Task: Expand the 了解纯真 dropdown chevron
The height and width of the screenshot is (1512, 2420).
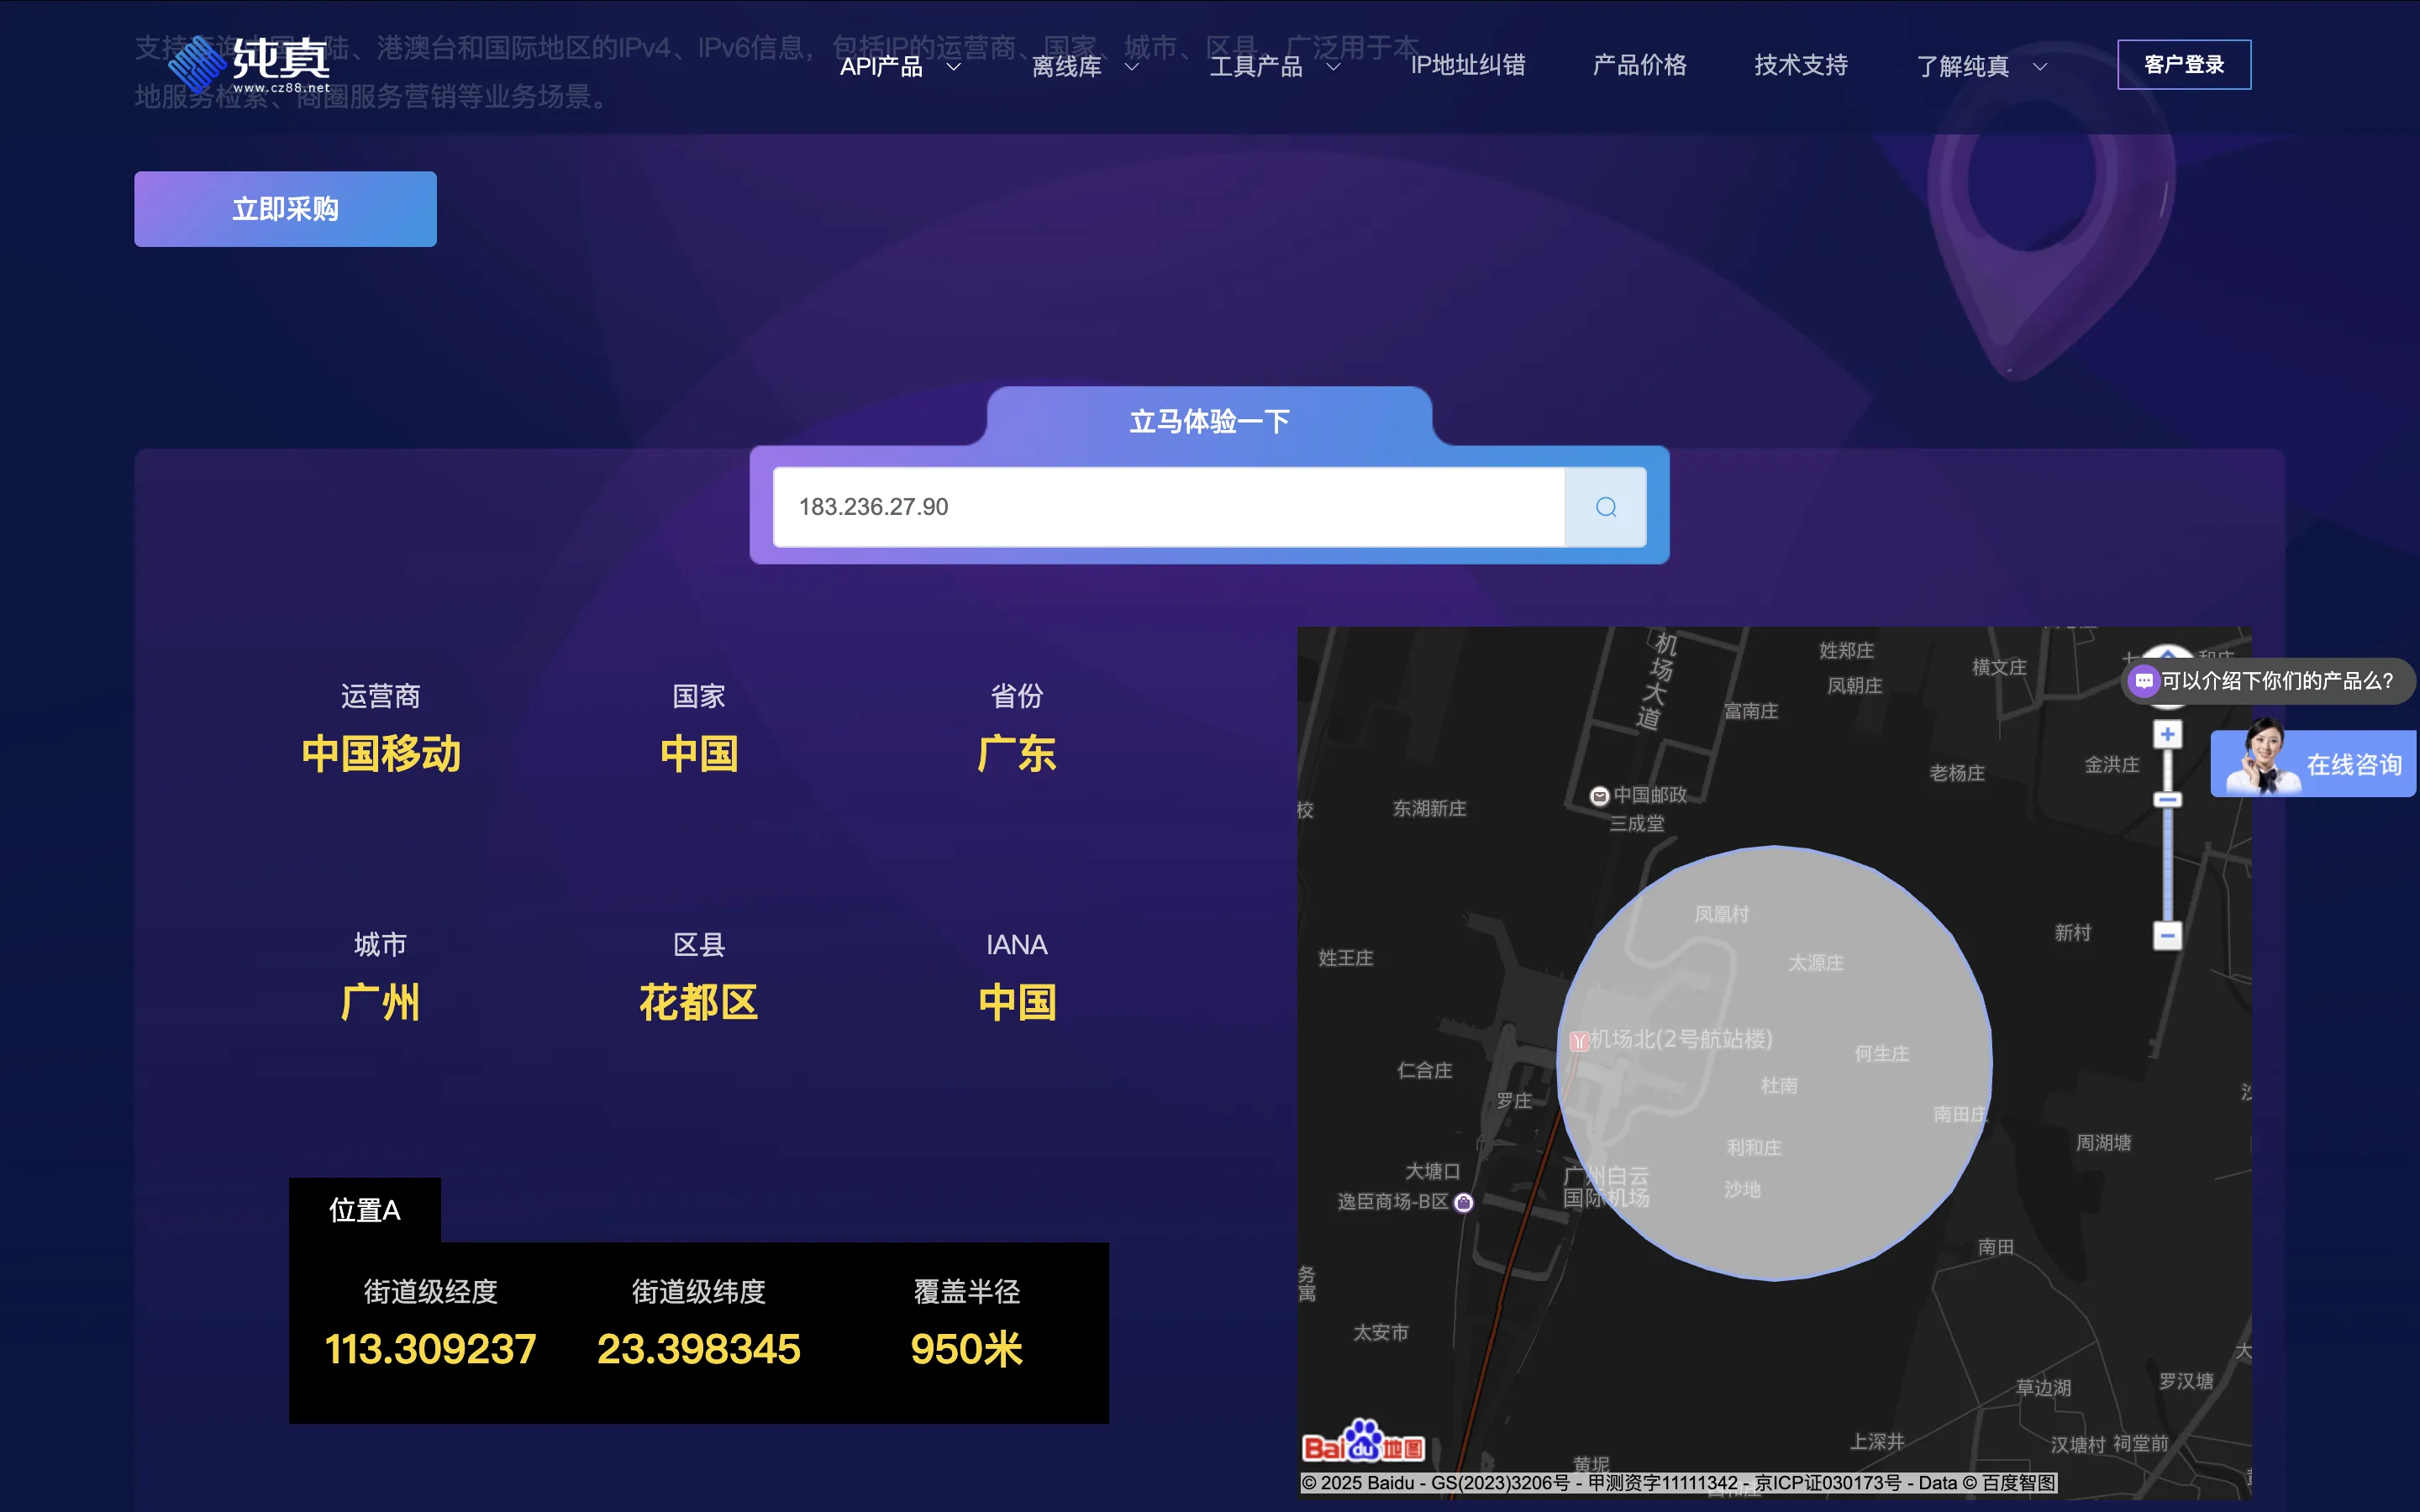Action: (2040, 67)
